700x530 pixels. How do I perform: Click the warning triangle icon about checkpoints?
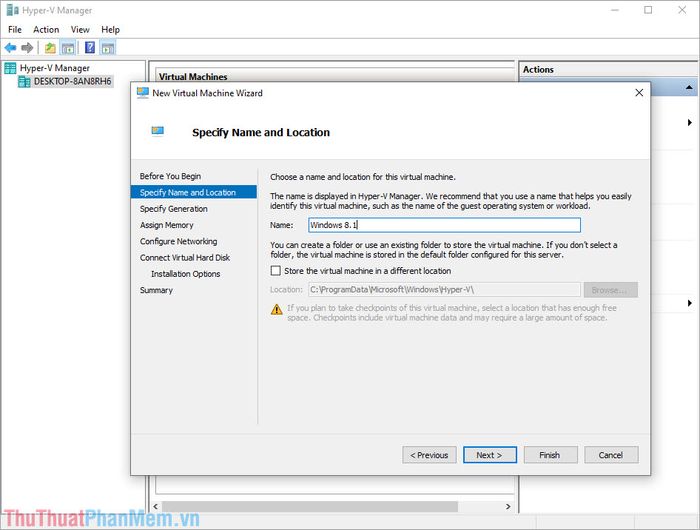click(x=277, y=309)
